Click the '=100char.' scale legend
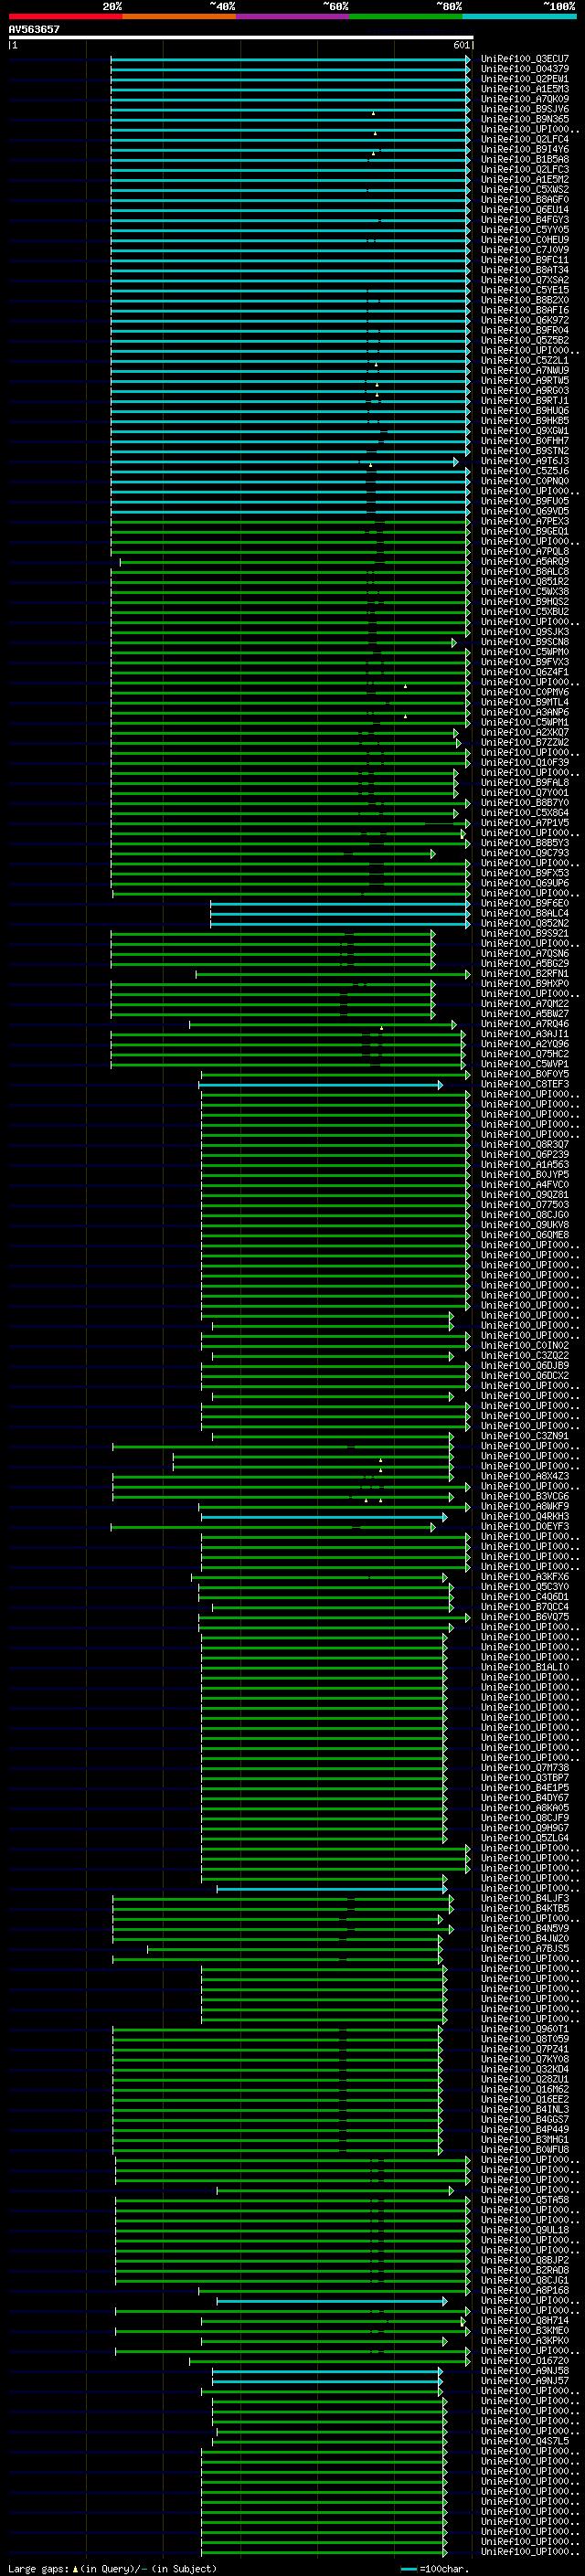 [434, 2568]
